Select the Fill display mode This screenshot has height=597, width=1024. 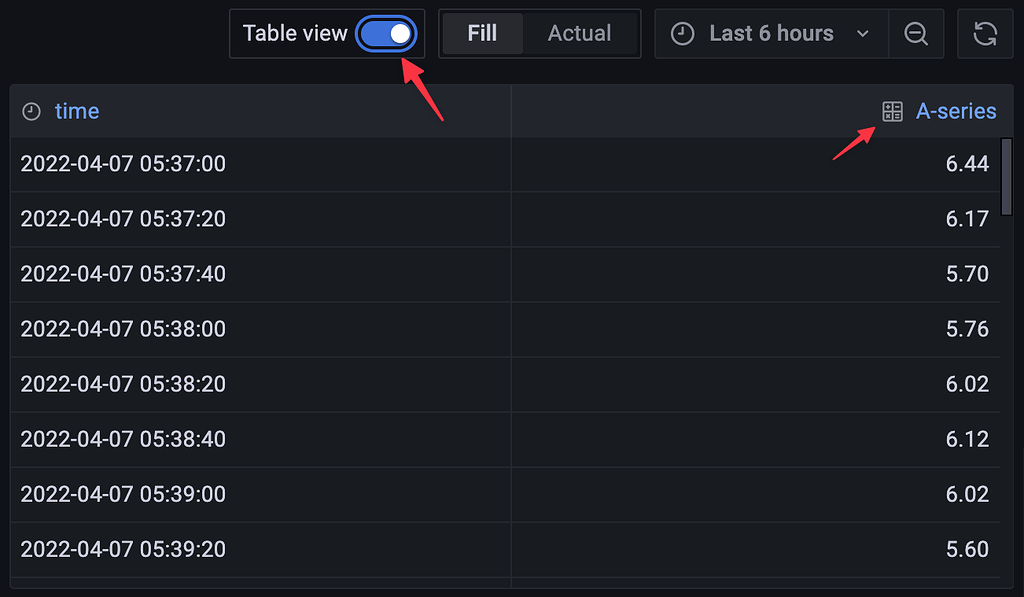(482, 34)
